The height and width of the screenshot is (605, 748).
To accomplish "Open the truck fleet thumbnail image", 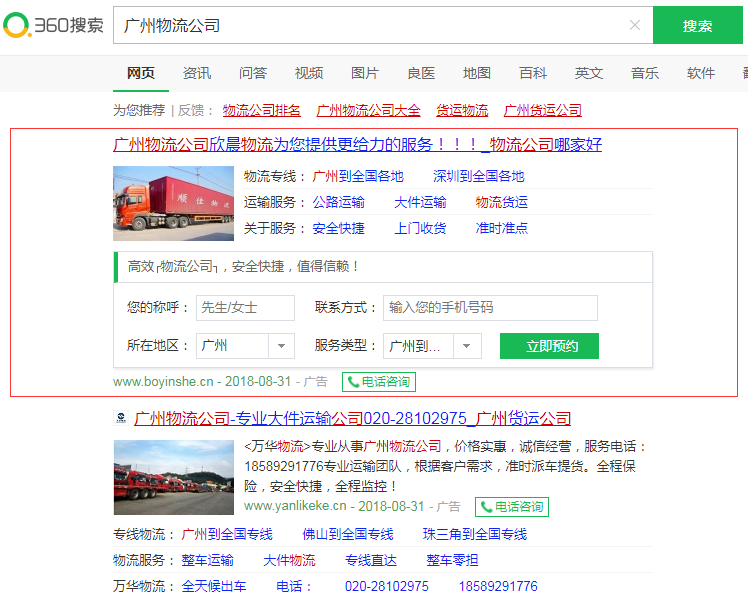I will click(x=173, y=477).
